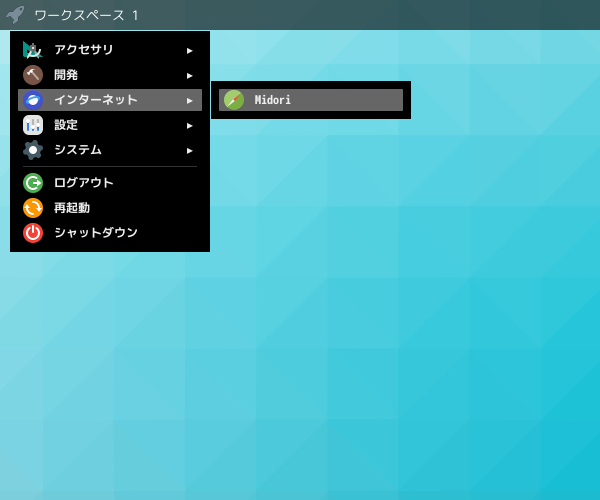Screen dimensions: 600x500
Task: Expand the アクセサリ submenu arrow
Action: tap(189, 50)
